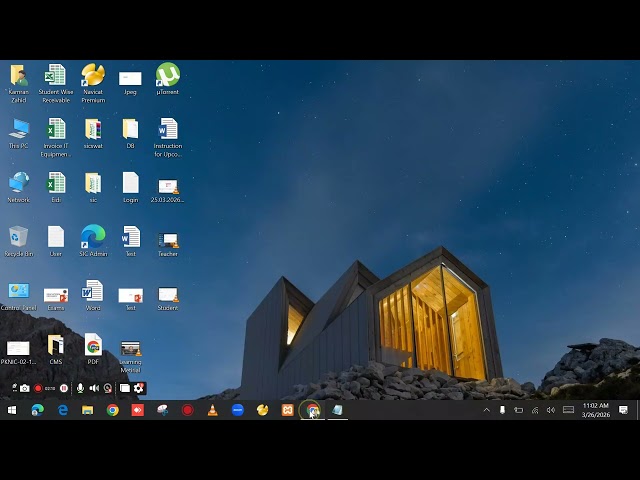This screenshot has width=640, height=480.
Task: Open pinned Chrome beside File Explorer on the taskbar
Action: pyautogui.click(x=113, y=410)
